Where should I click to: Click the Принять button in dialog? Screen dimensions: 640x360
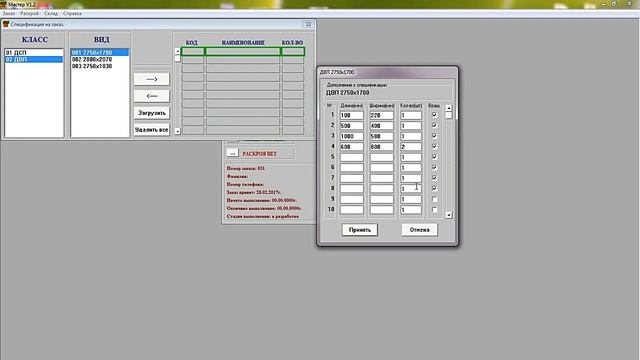(x=360, y=230)
